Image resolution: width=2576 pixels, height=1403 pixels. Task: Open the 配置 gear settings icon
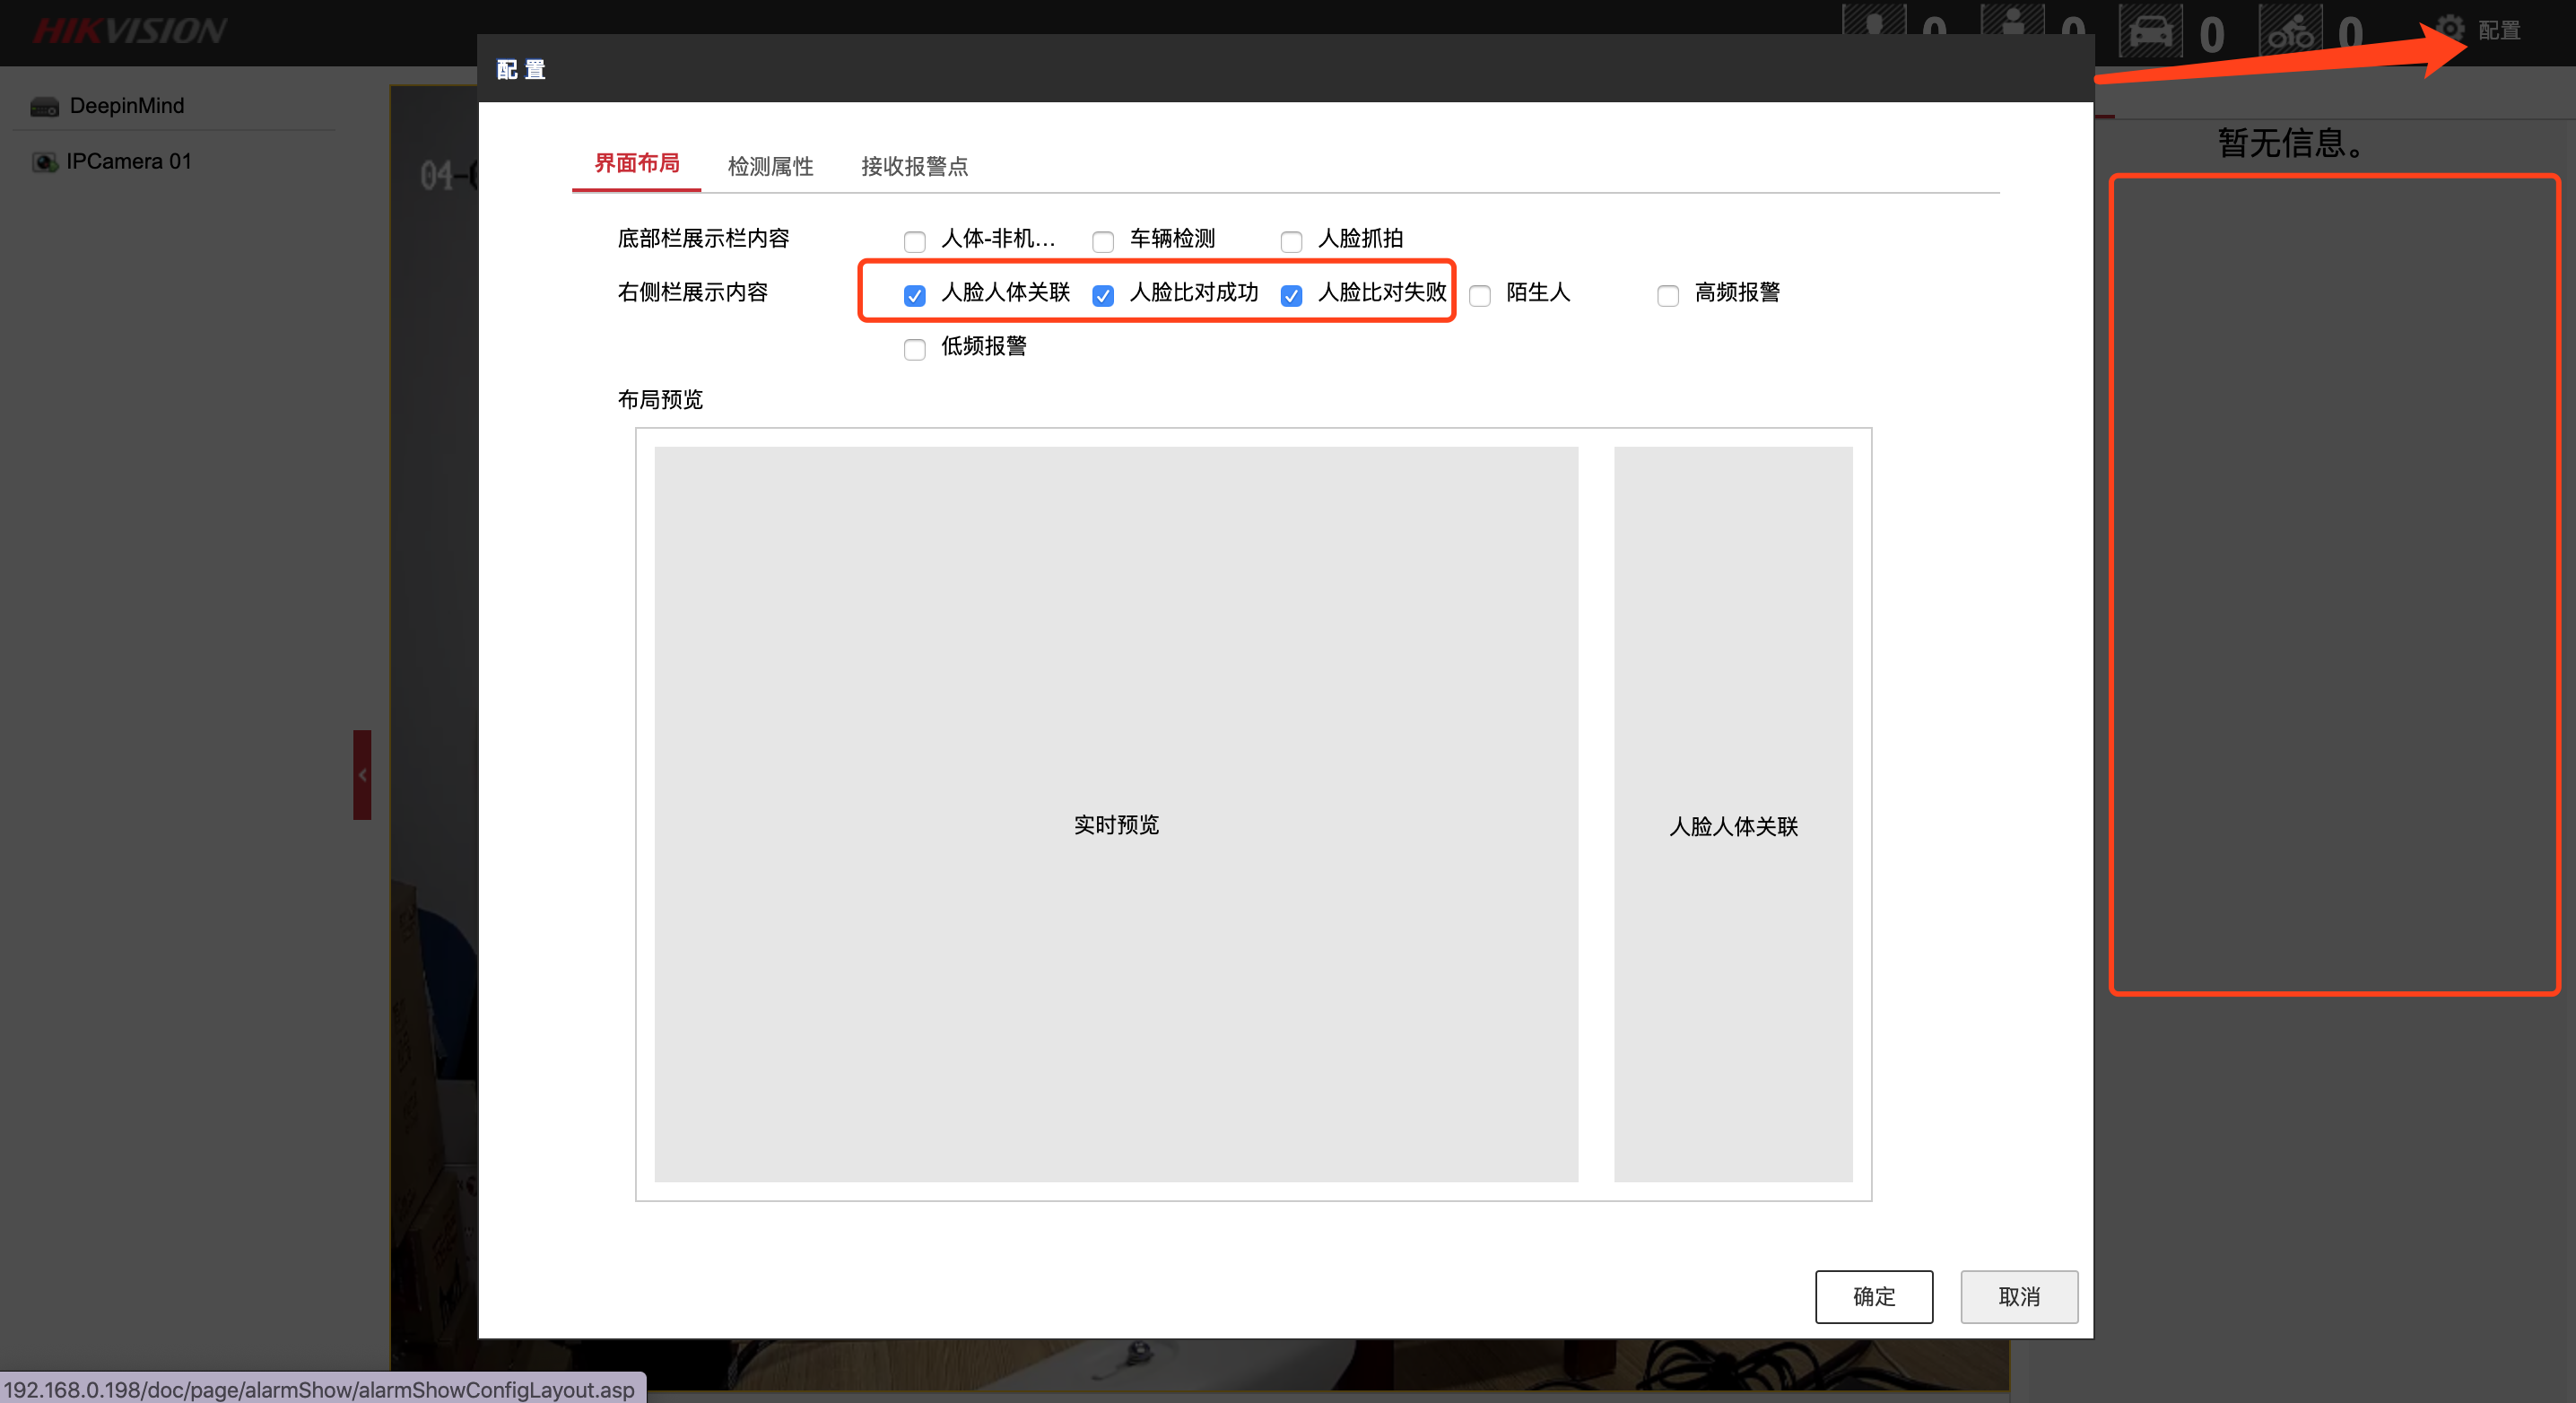pos(2450,28)
